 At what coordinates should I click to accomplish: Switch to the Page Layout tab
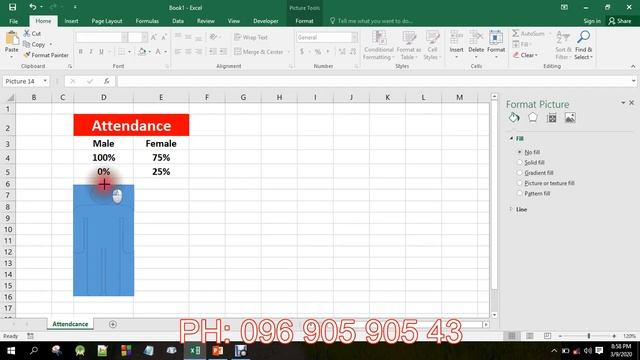click(107, 21)
